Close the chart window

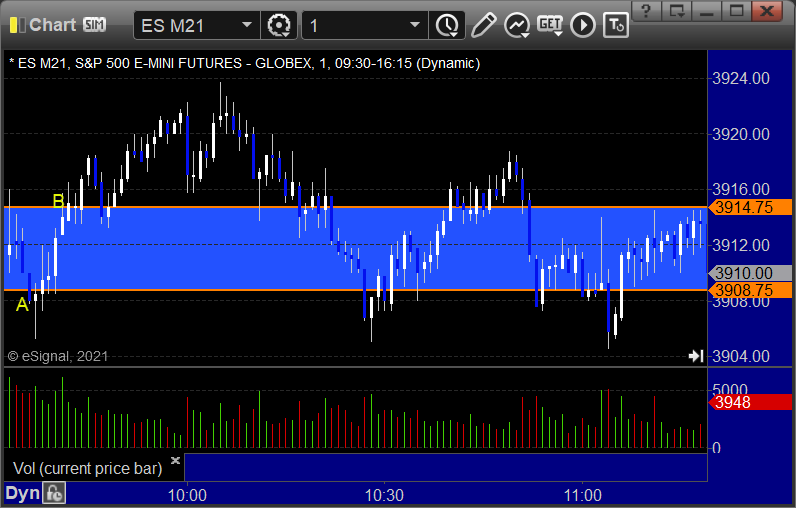click(768, 11)
